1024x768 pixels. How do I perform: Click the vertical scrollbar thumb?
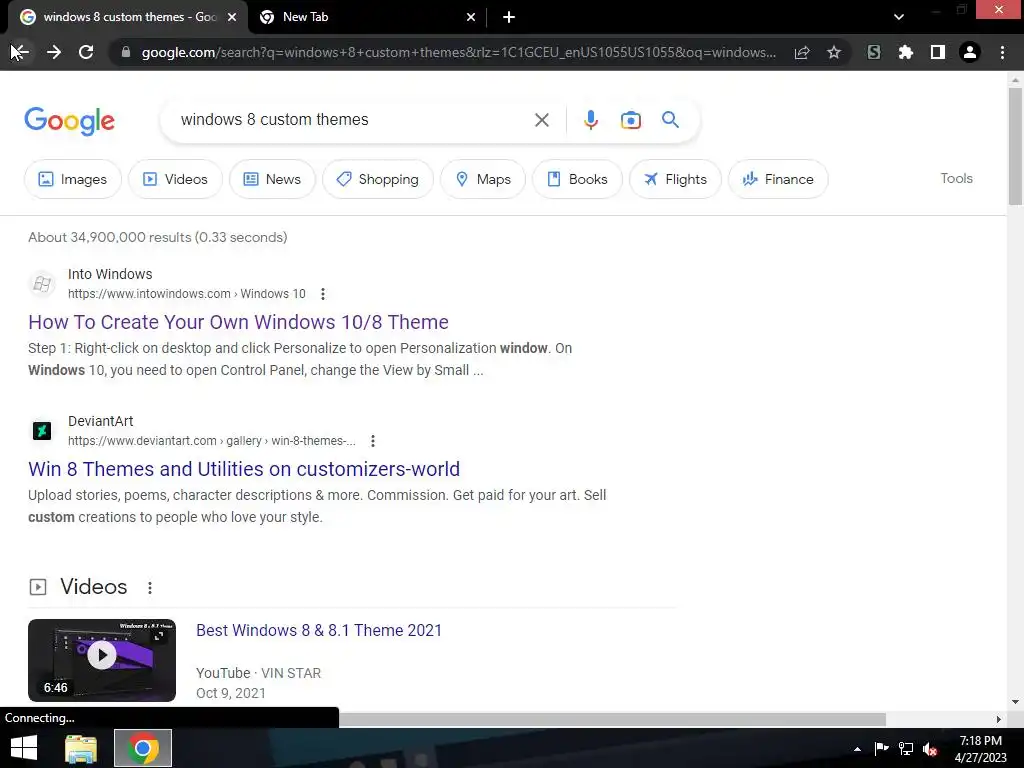pos(1015,146)
